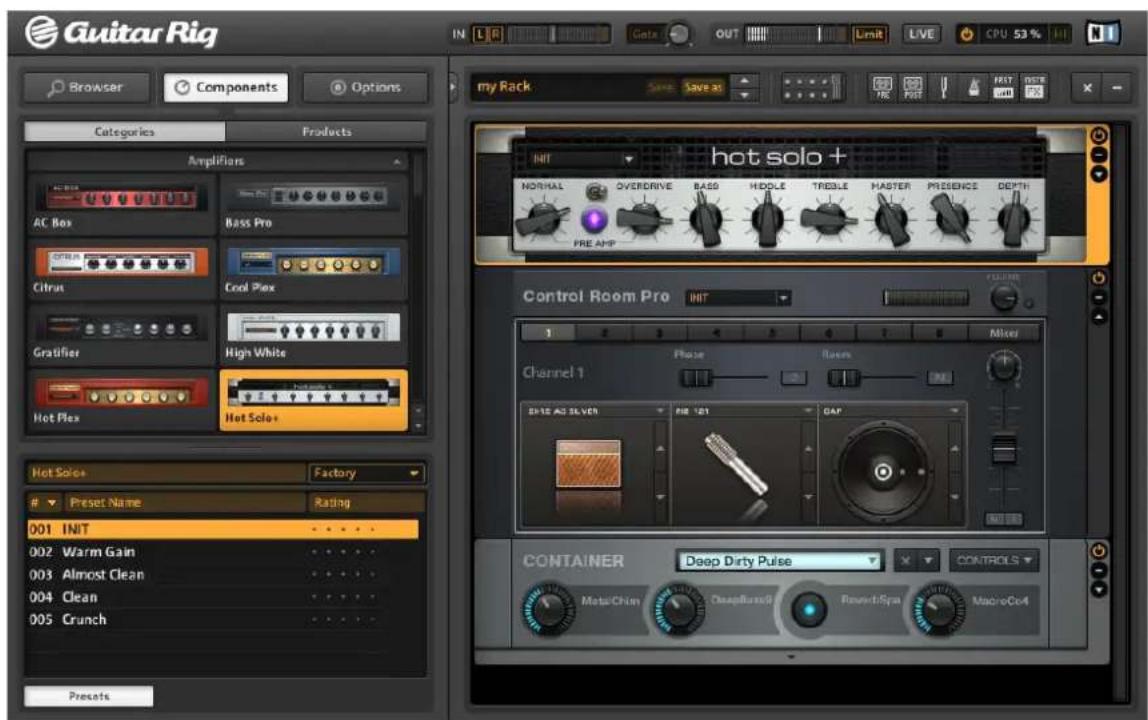Enable the left input channel L
The height and width of the screenshot is (720, 1148).
[480, 34]
